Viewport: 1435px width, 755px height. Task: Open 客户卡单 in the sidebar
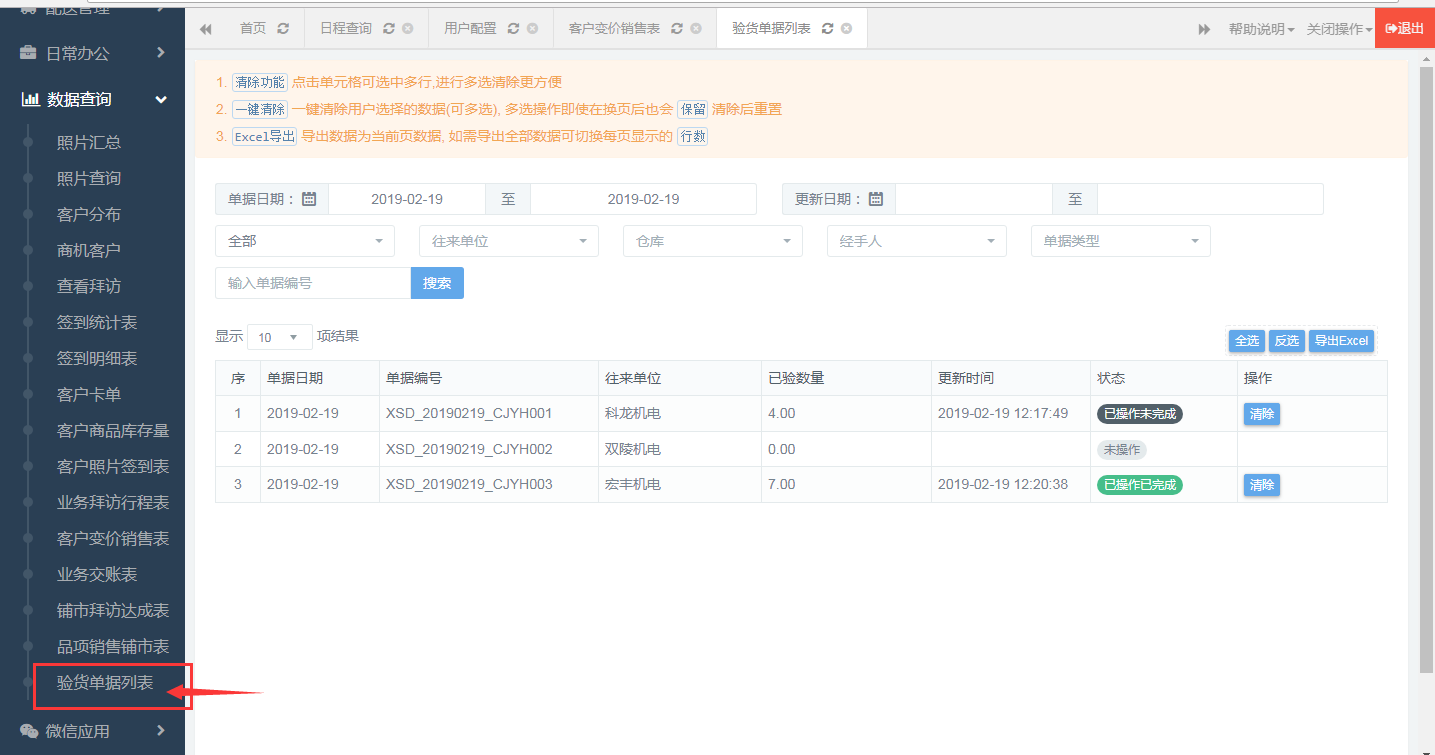[89, 394]
